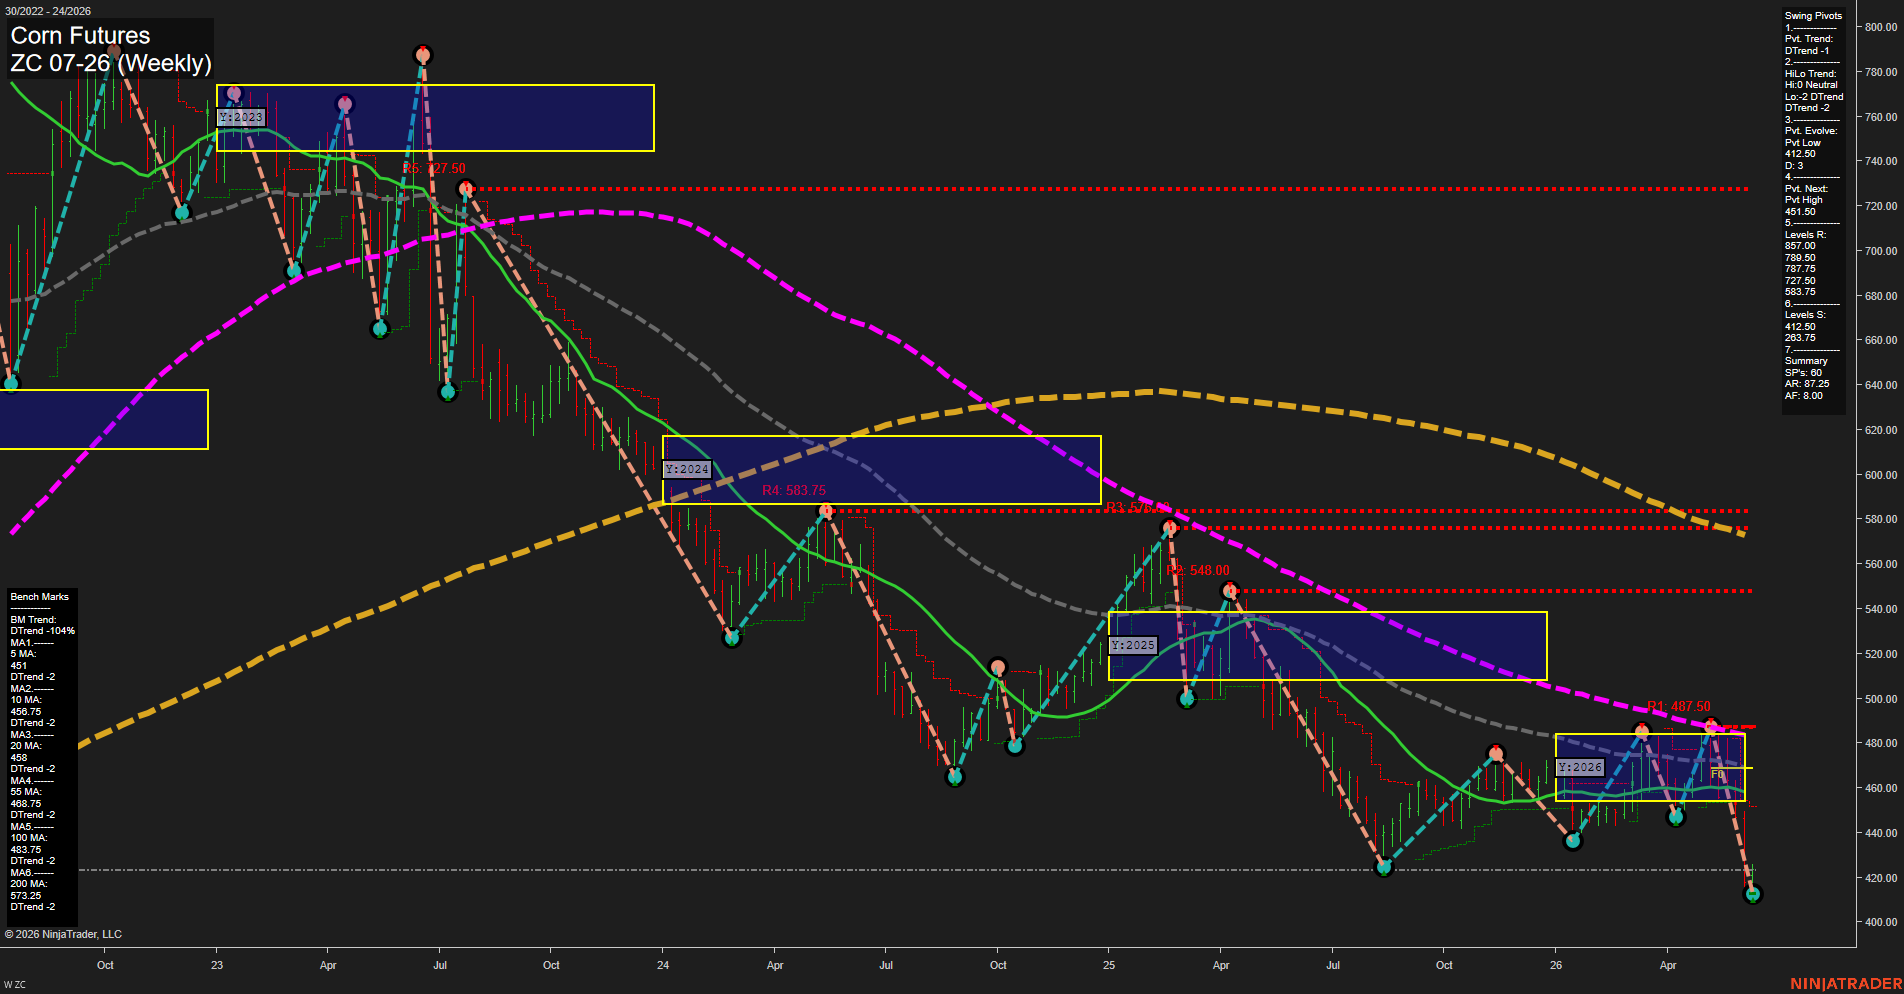Screen dimensions: 1904x994
Task: Select the 789.50 resistance level
Action: [1800, 258]
